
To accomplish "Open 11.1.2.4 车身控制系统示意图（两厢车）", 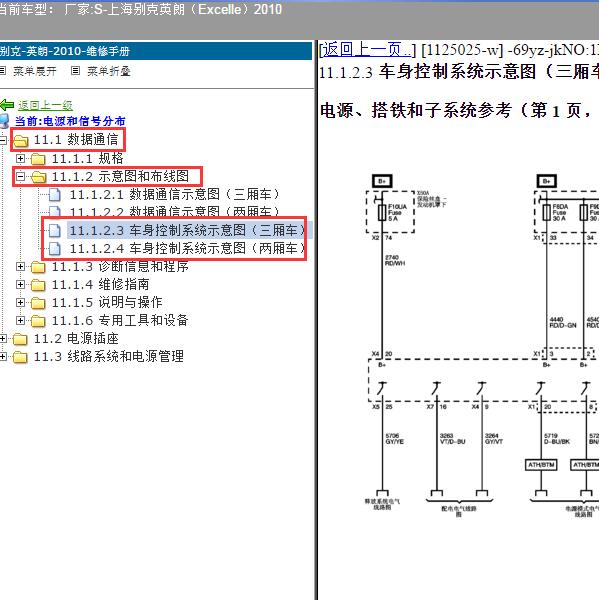I will point(188,248).
